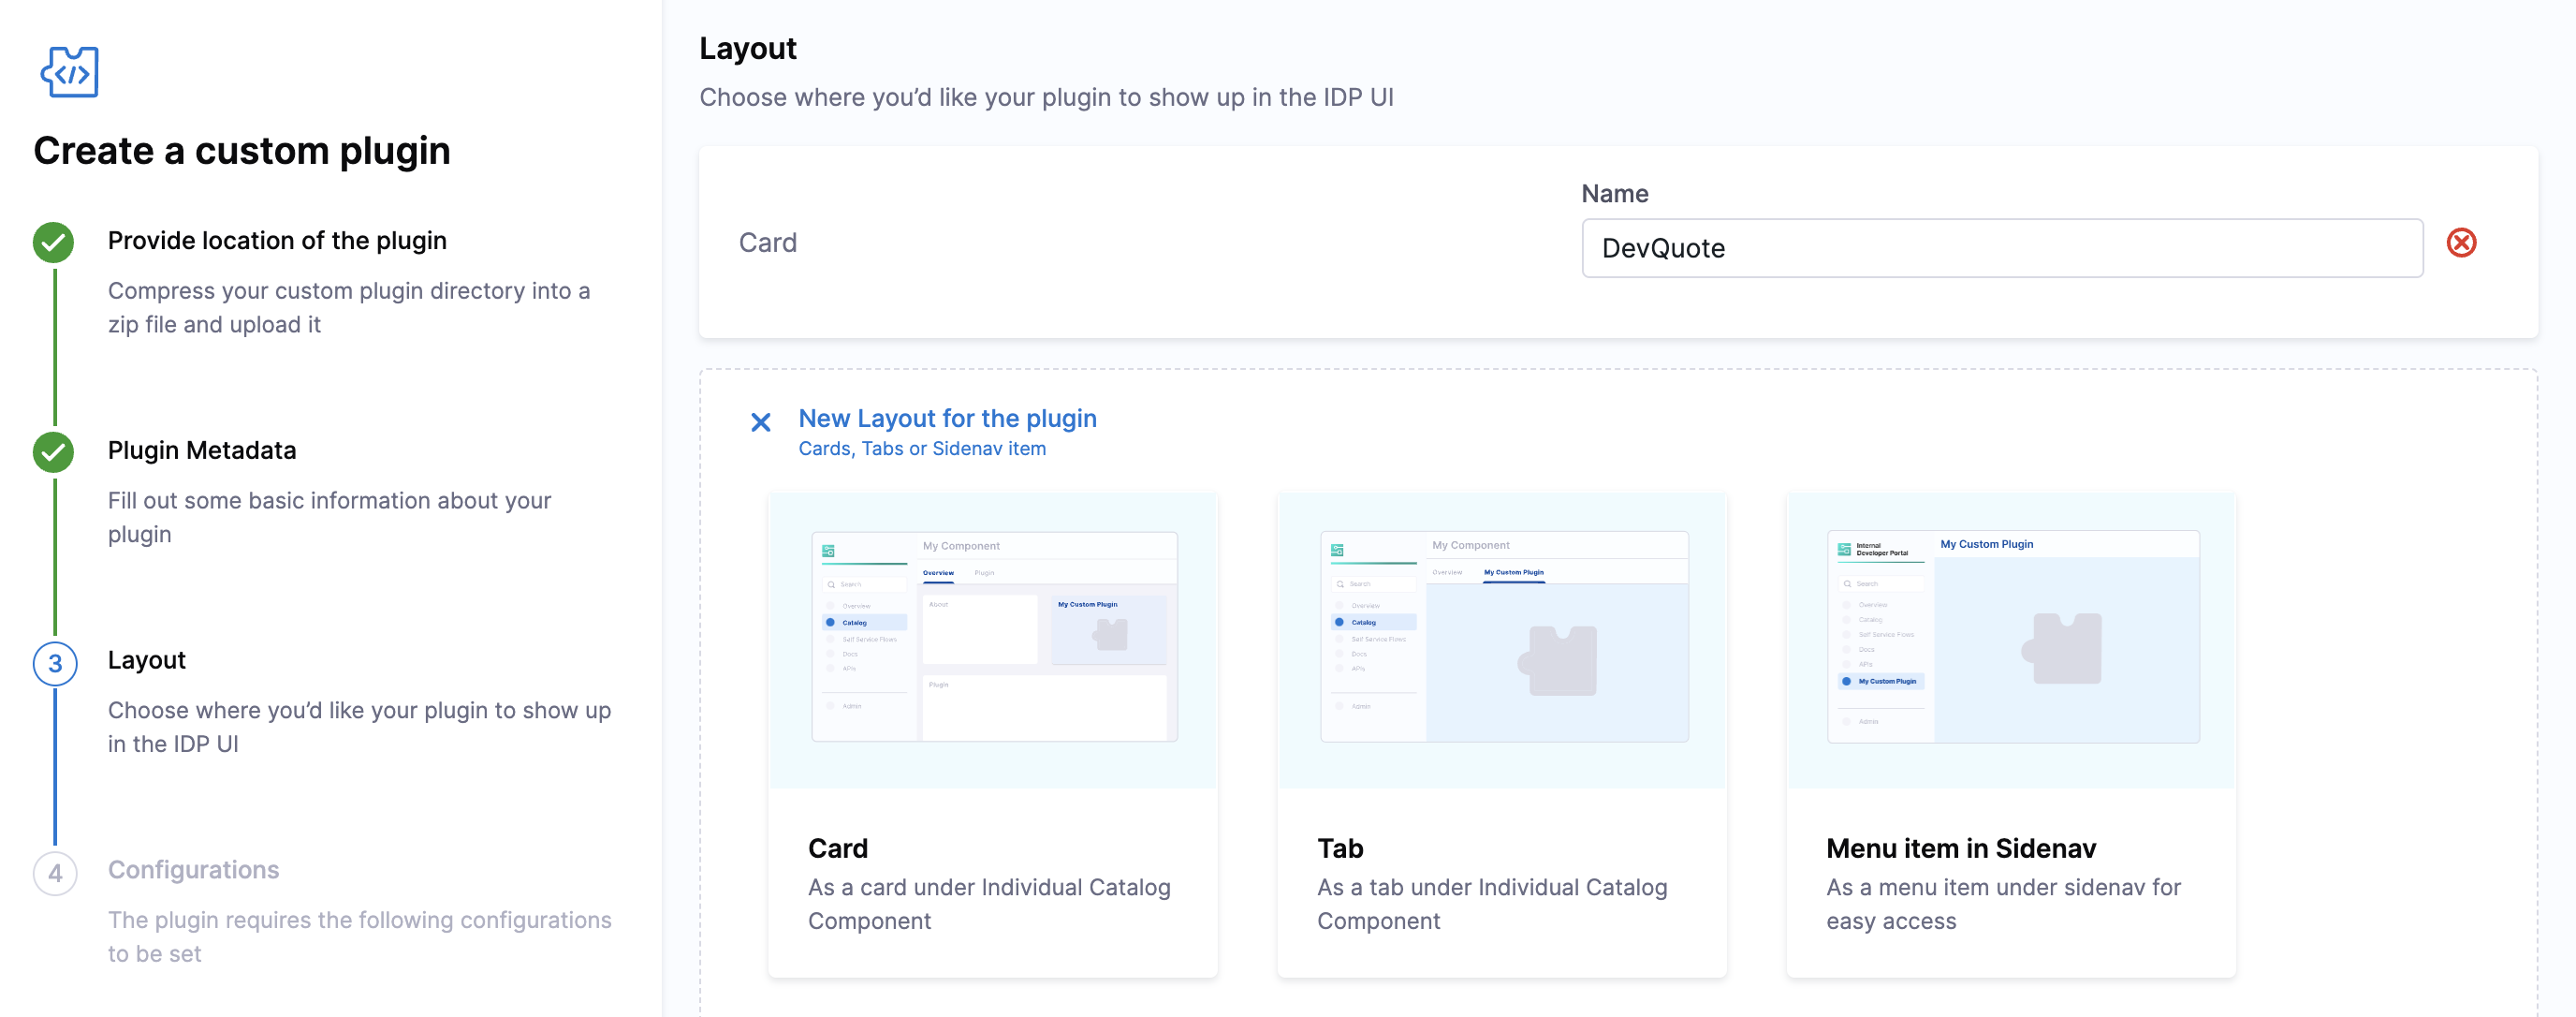Screen dimensions: 2576x1017
Task: Click the custom plugin puzzle code icon
Action: pos(69,72)
